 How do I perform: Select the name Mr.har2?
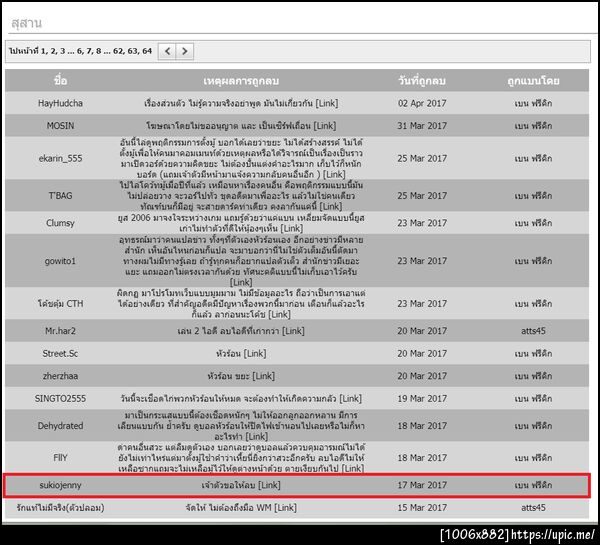click(60, 331)
